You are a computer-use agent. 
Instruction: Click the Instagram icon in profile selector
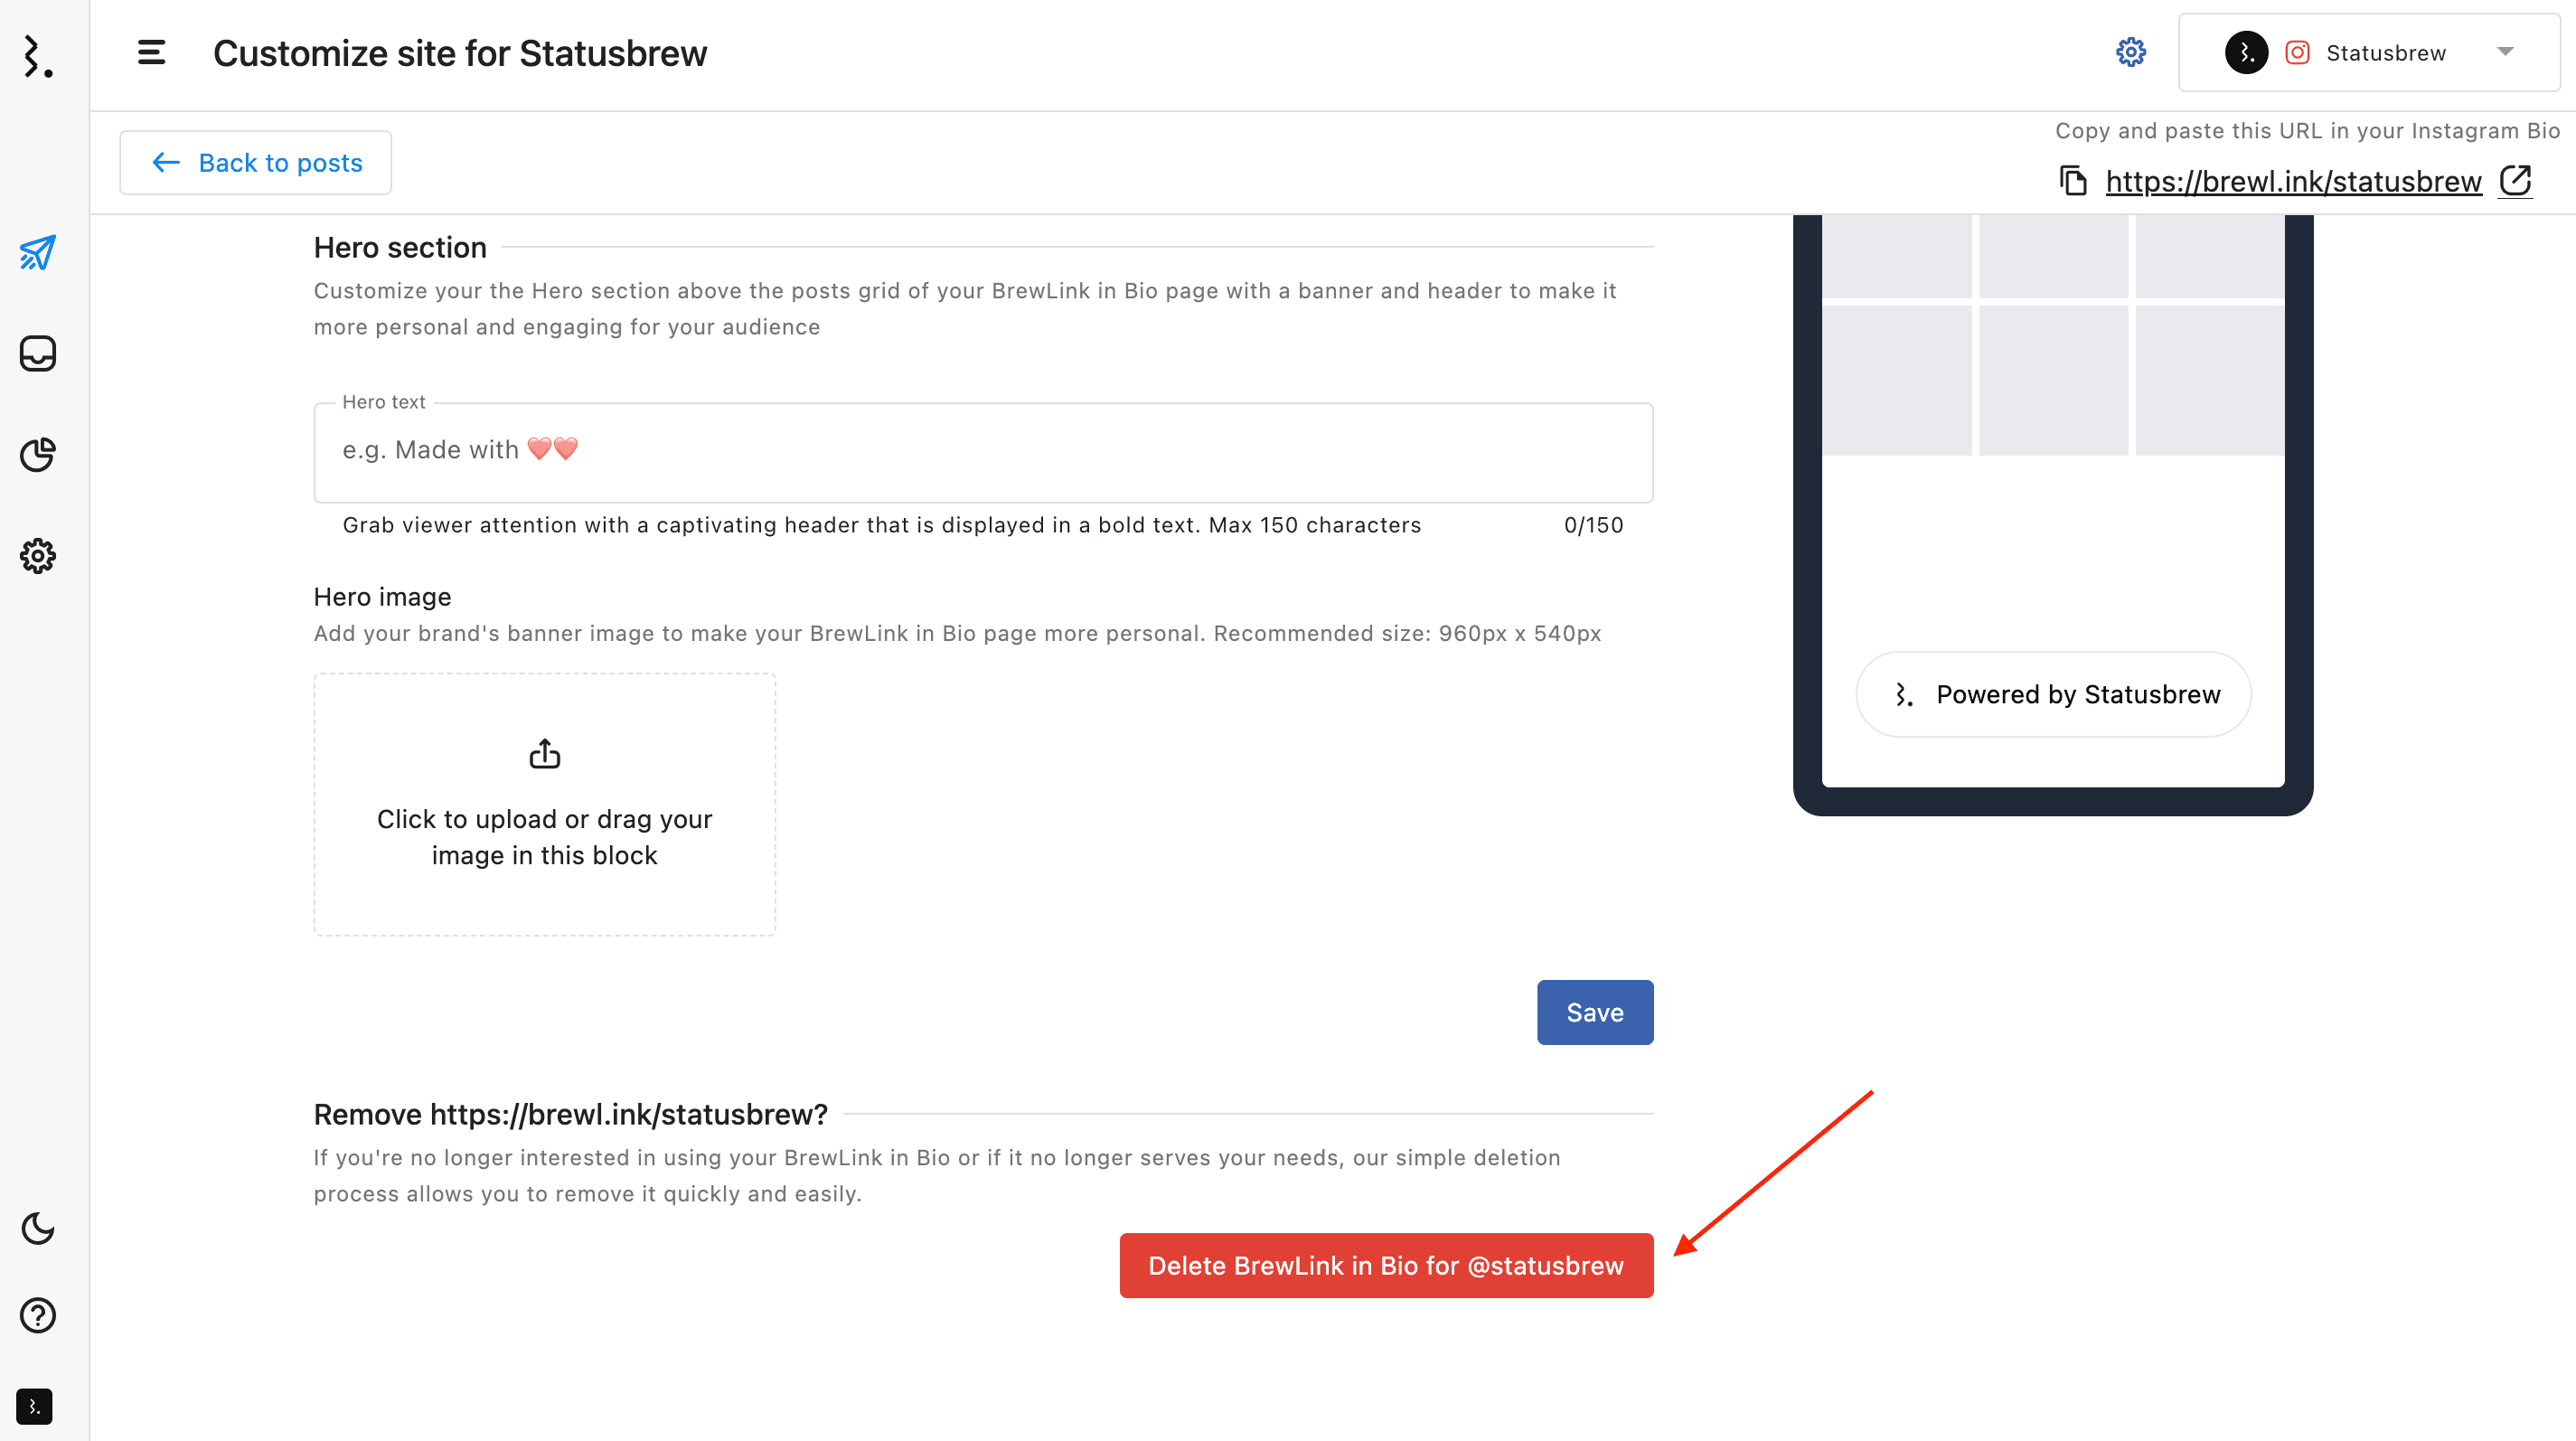coord(2297,52)
